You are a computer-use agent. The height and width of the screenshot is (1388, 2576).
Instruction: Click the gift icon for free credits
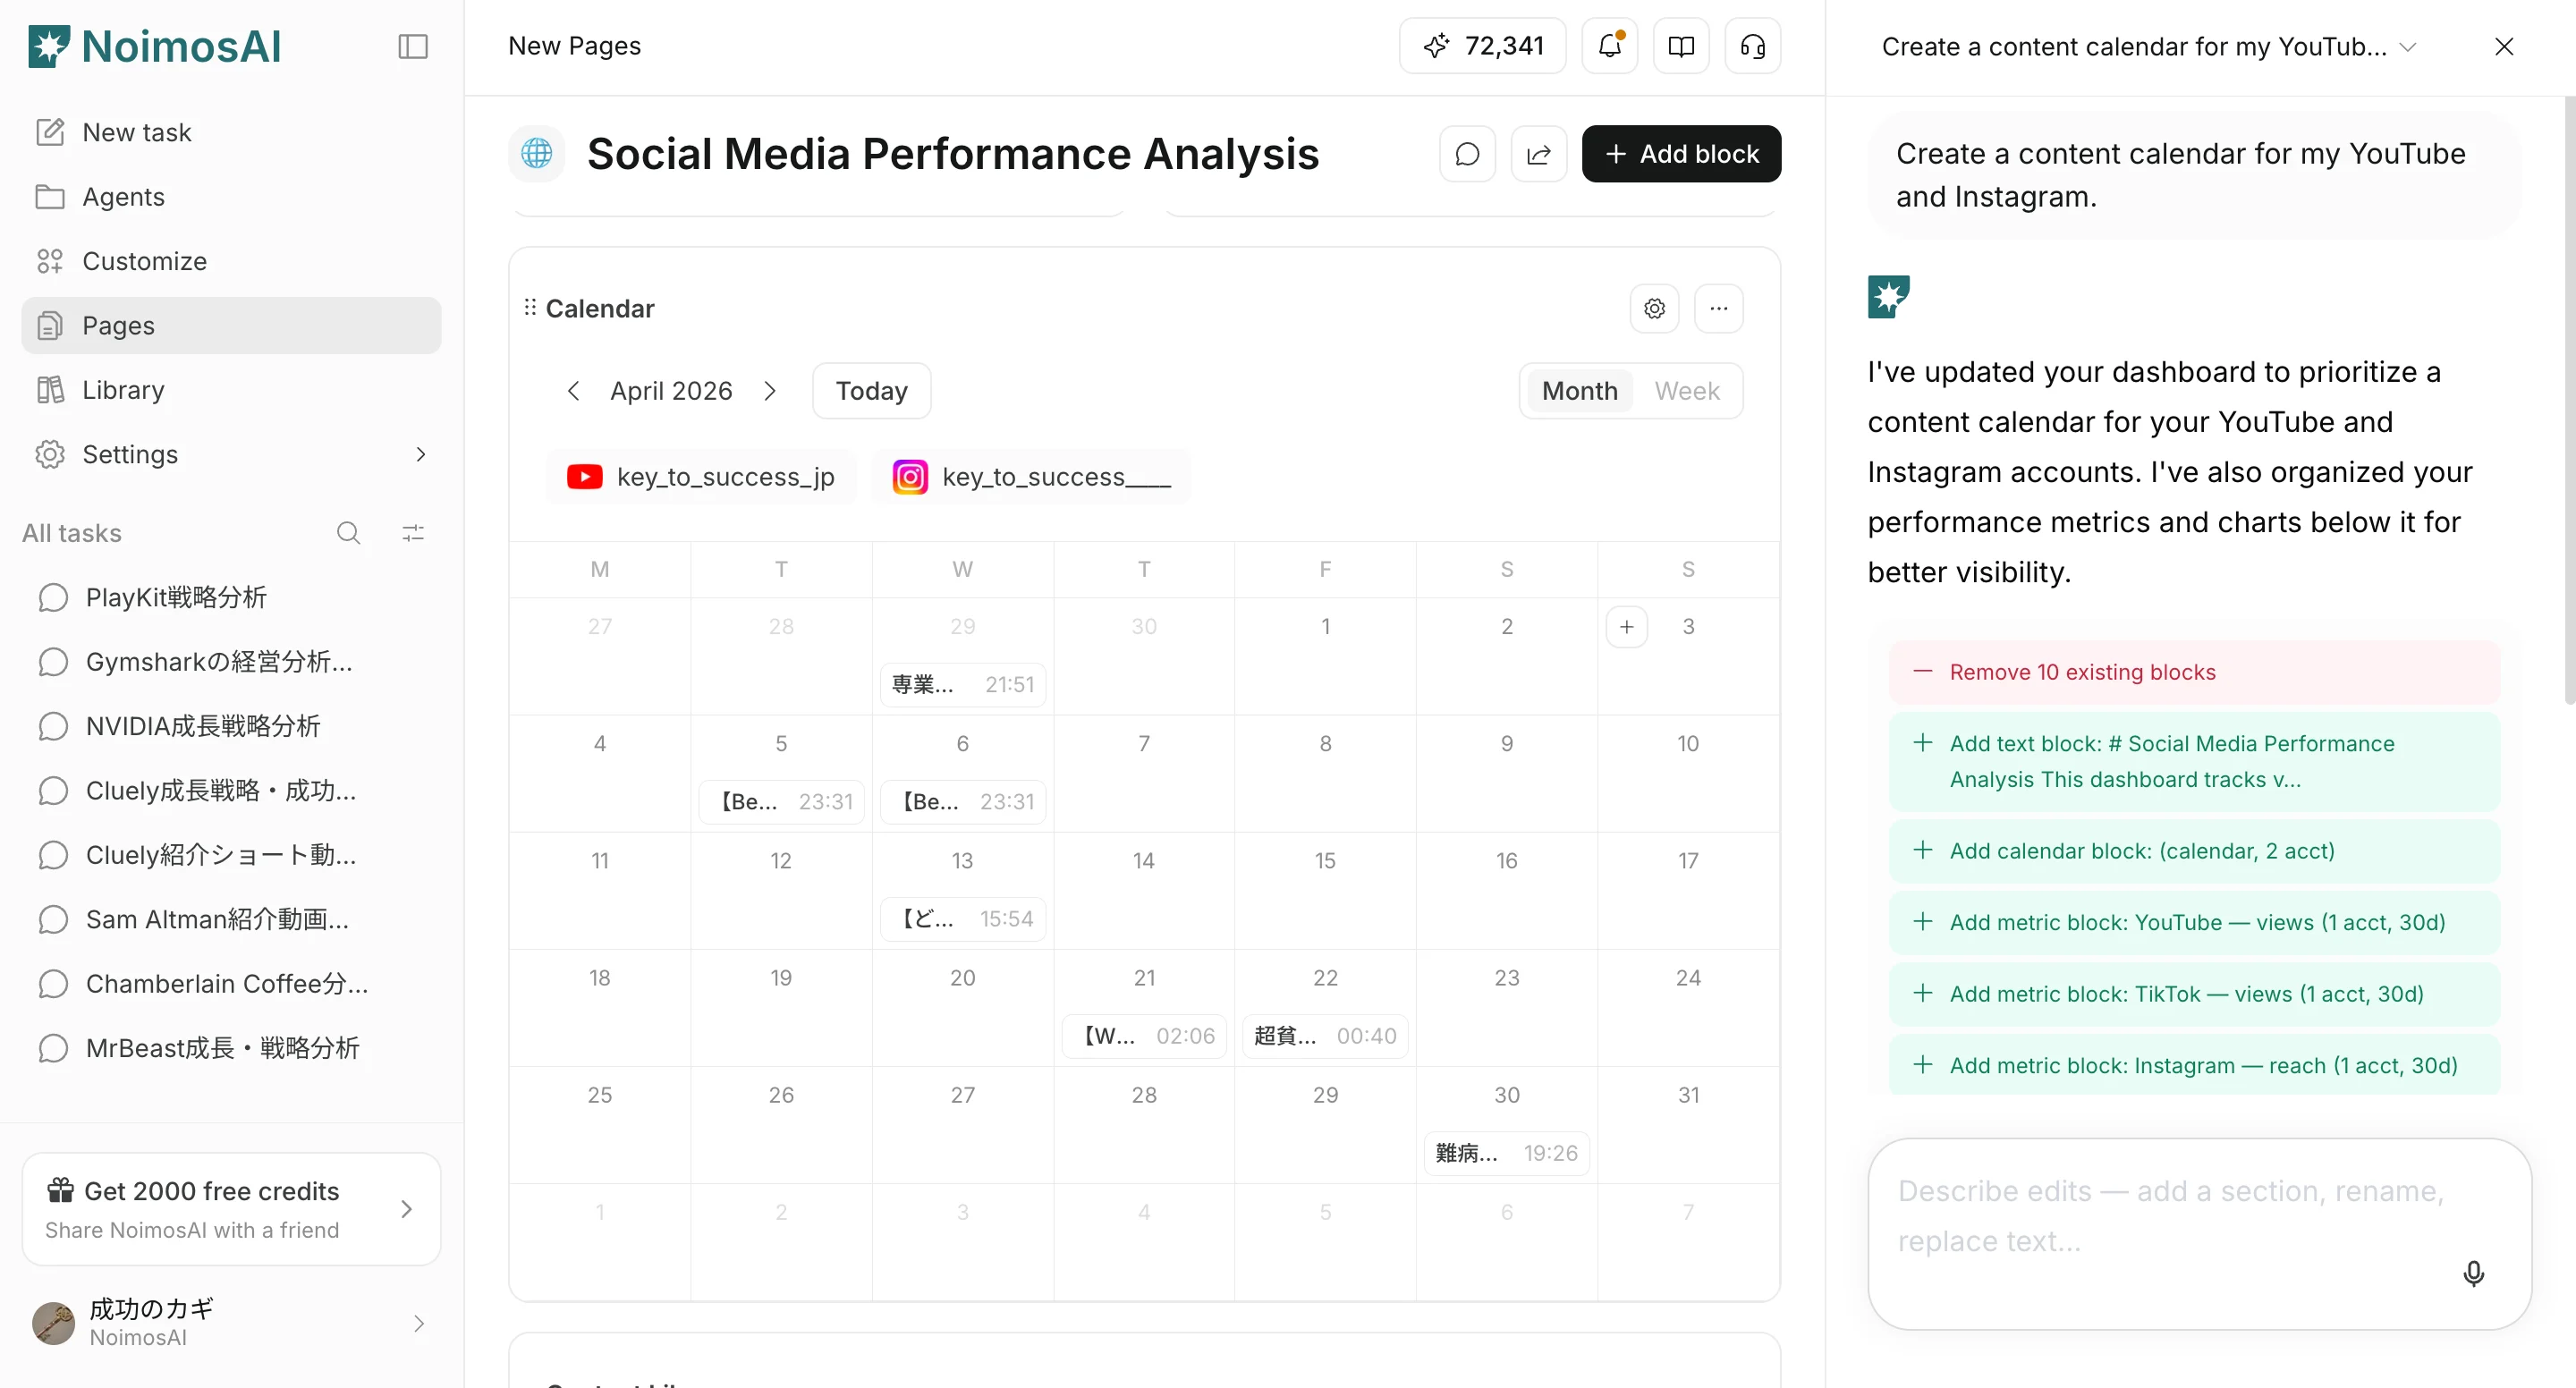60,1190
